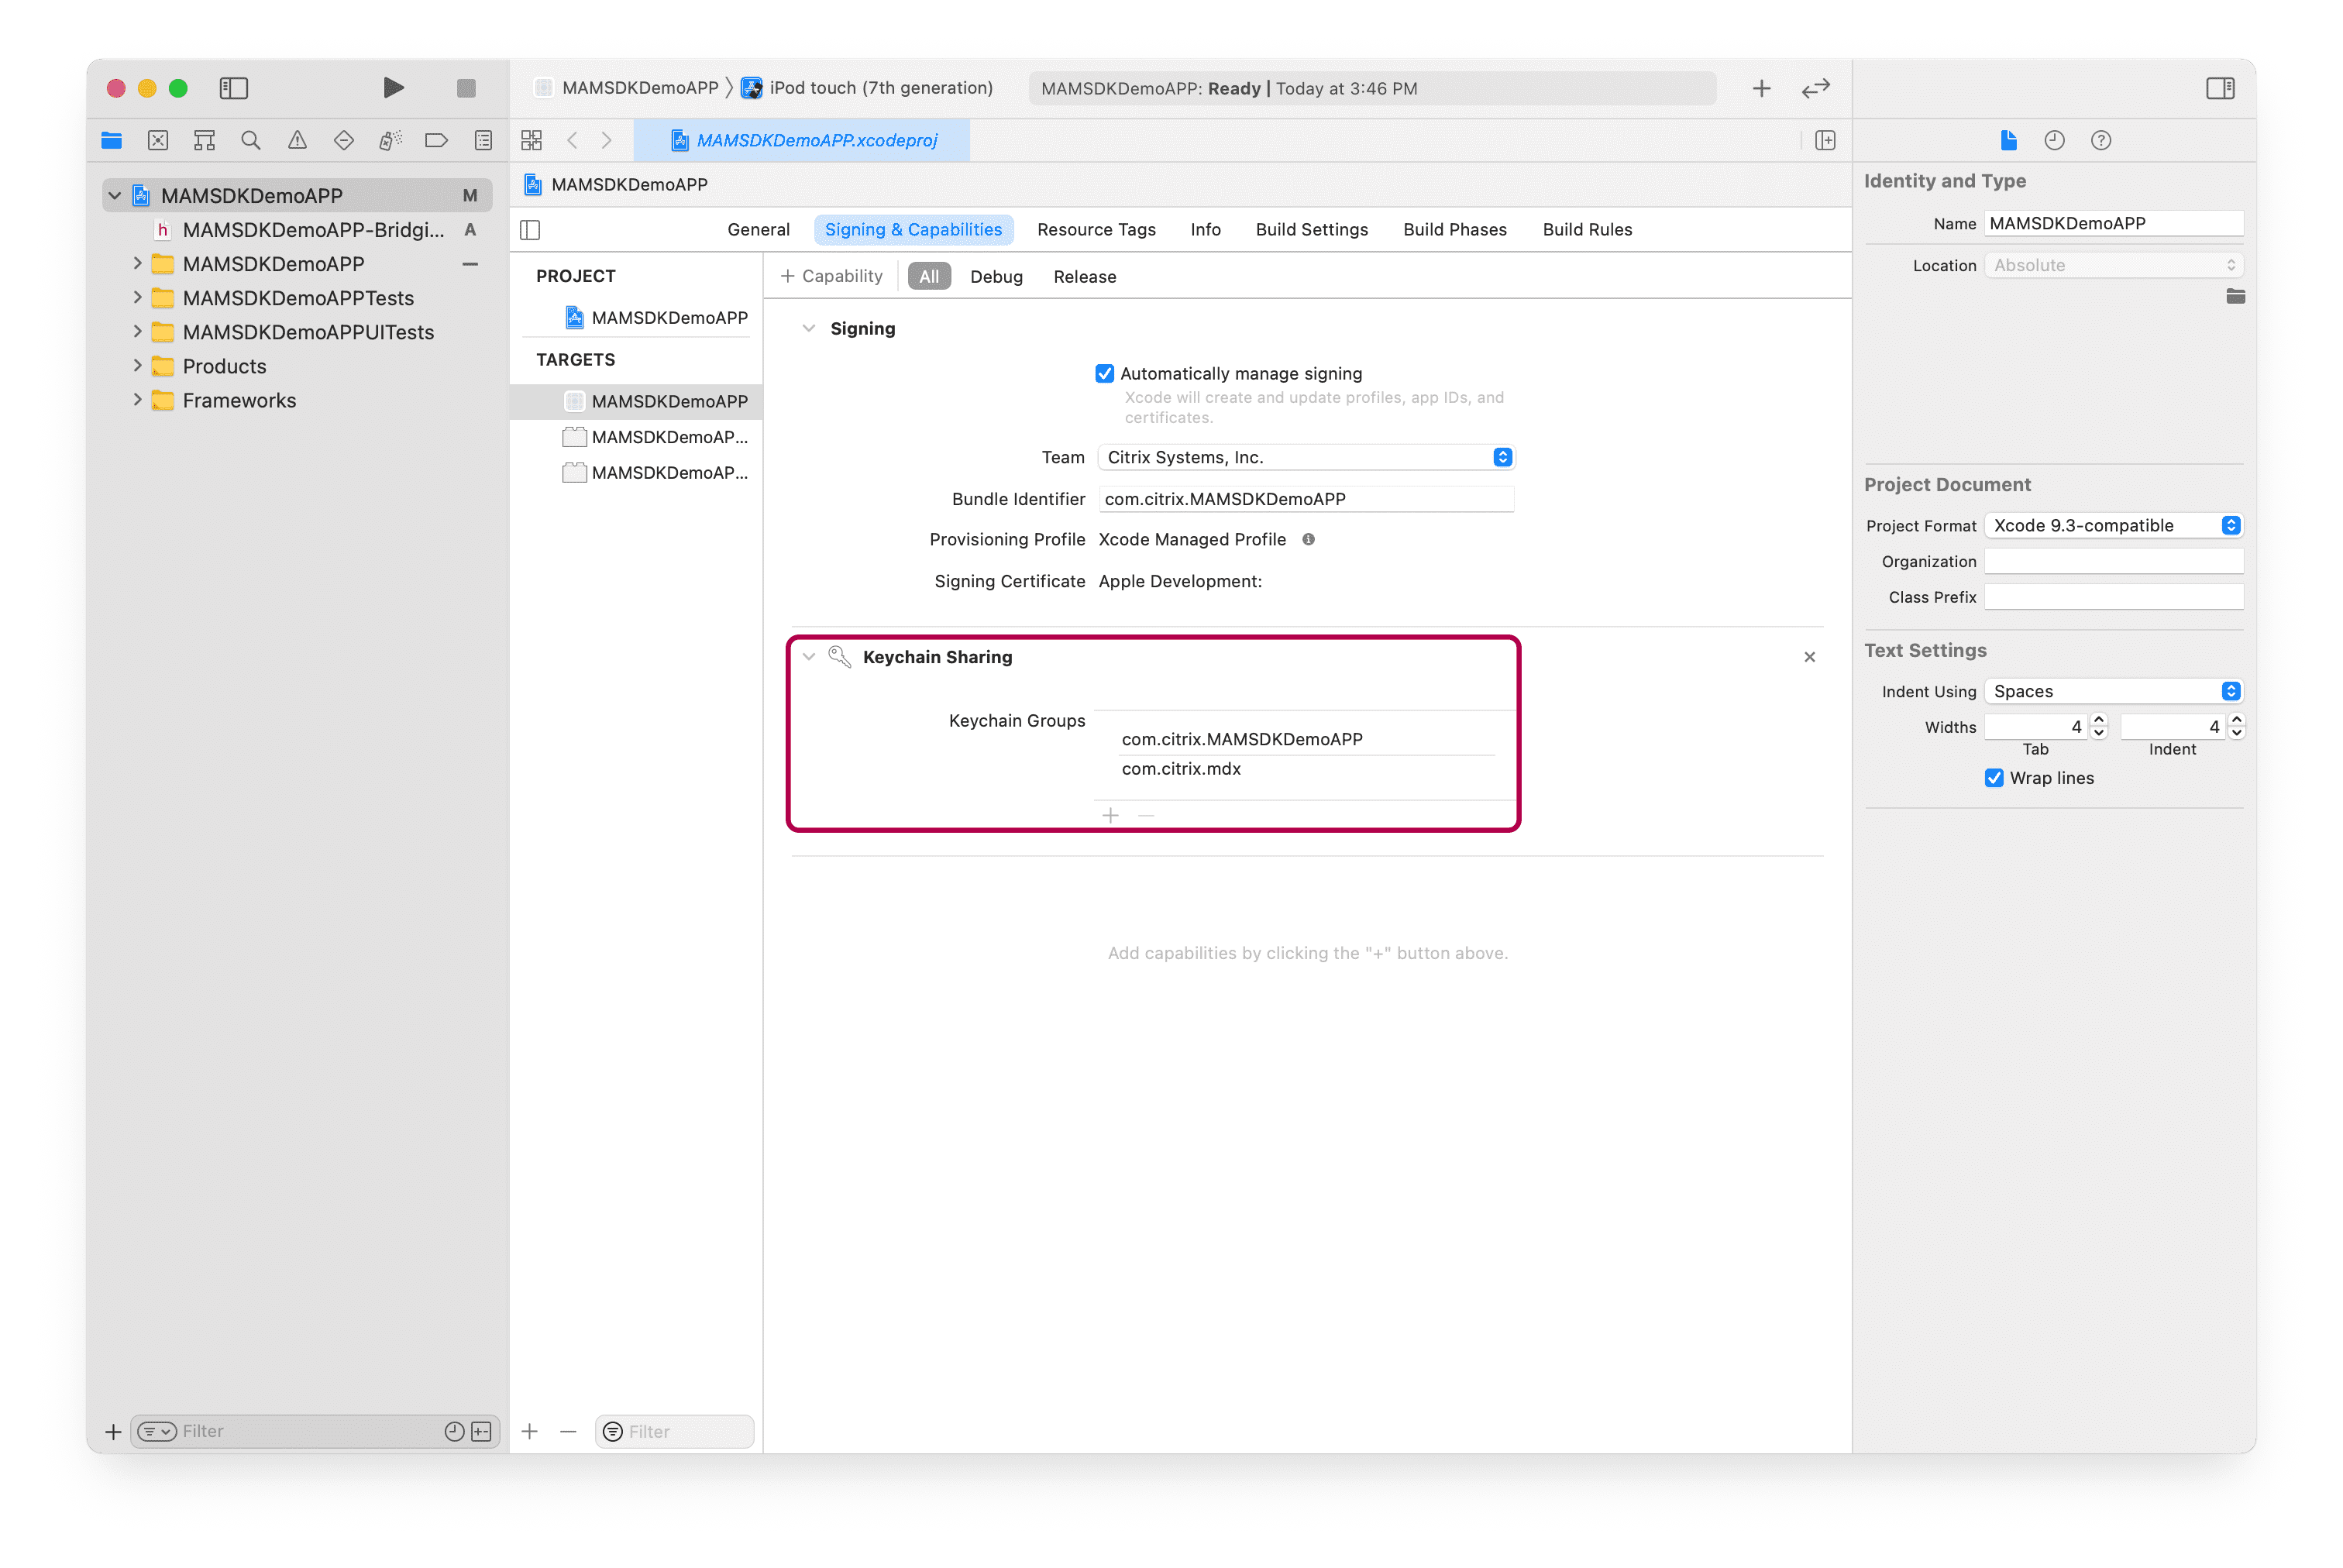Select the Debug configuration filter
Screen dimensions: 2343x1568
click(x=996, y=277)
